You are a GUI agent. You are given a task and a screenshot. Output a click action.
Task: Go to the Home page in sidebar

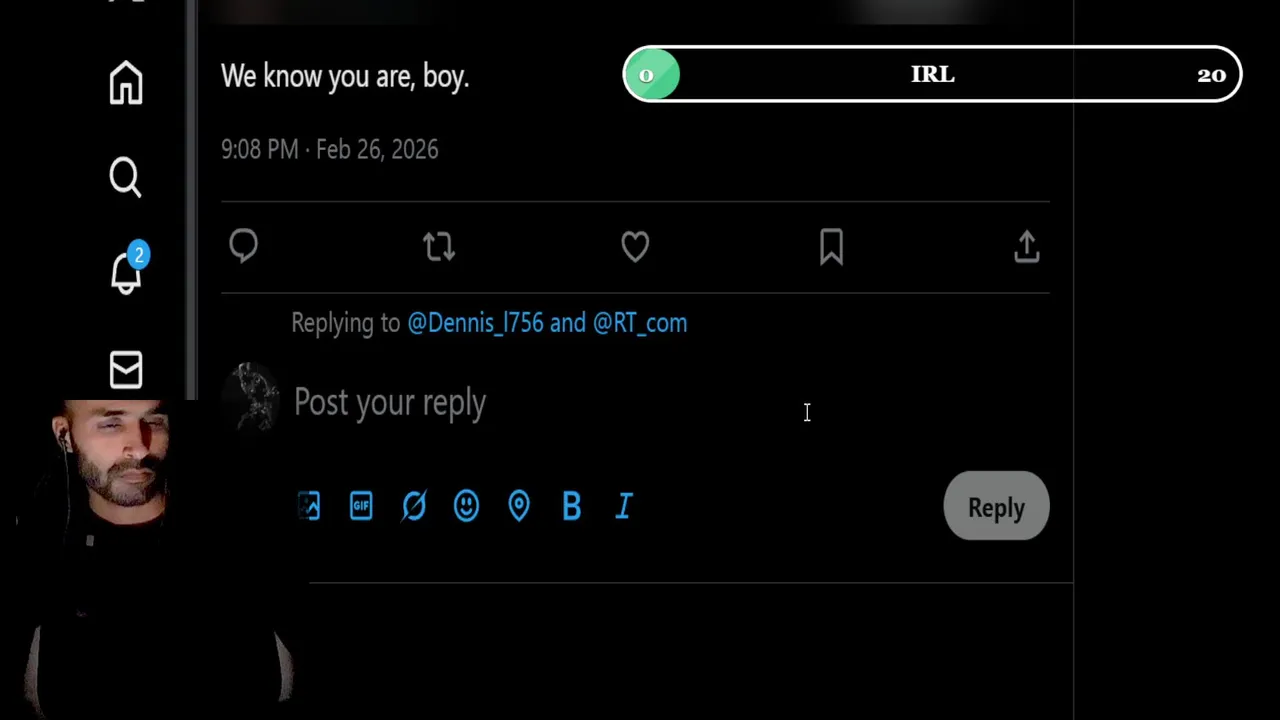pos(126,83)
